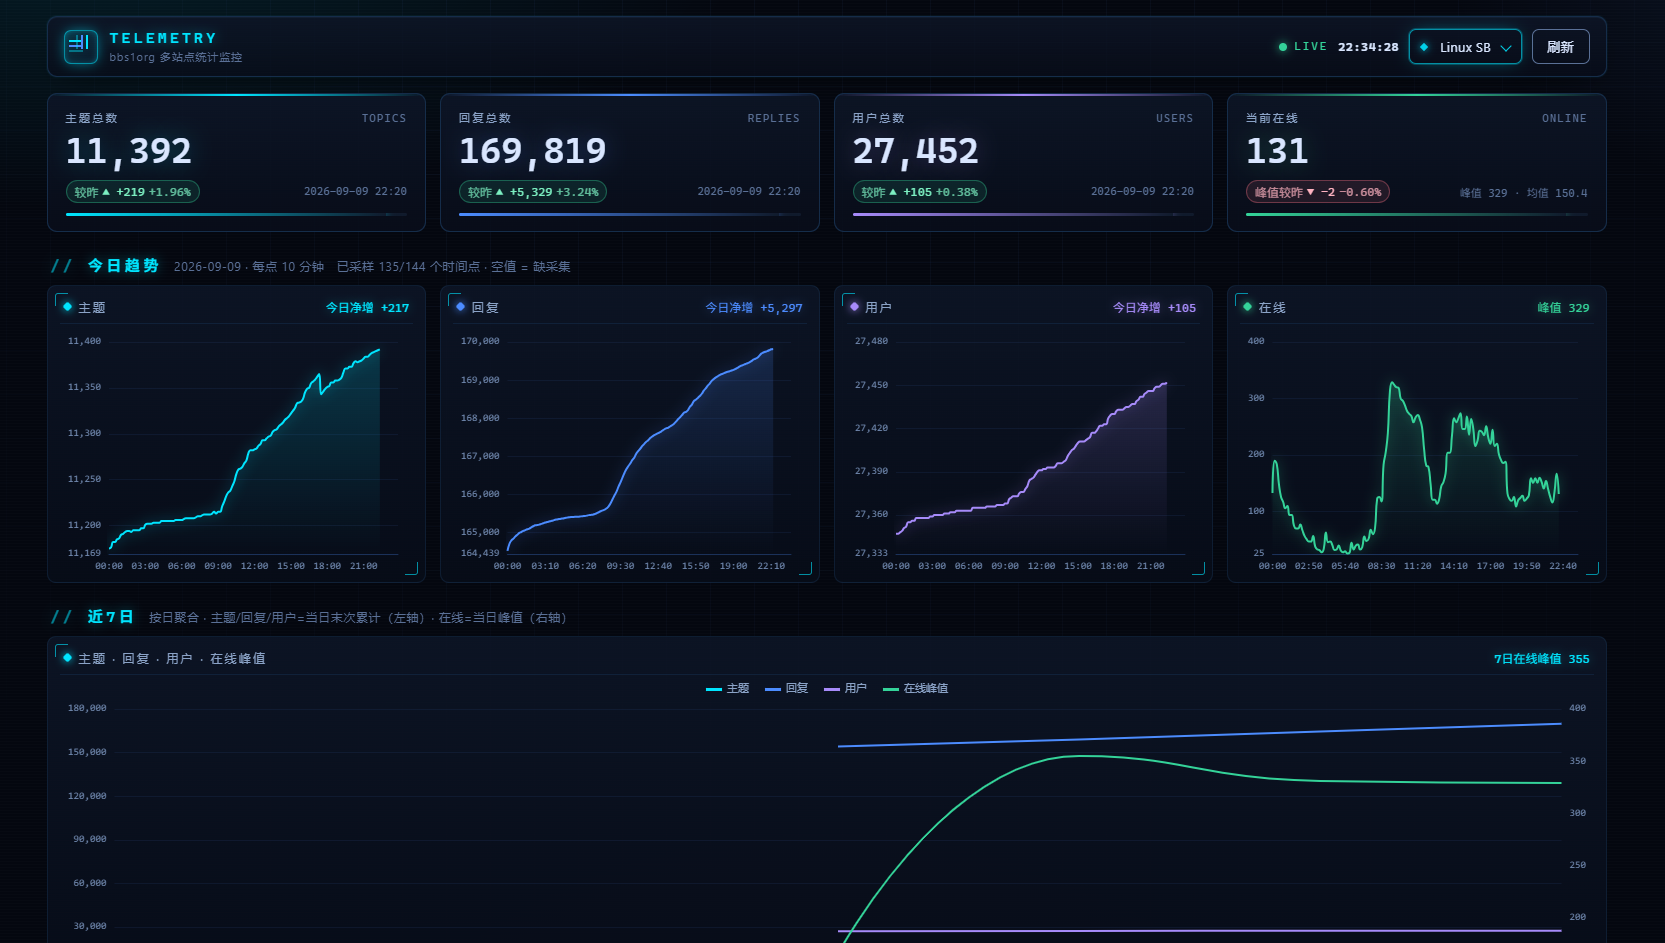Select the 主题总数 TOPICS stat card
This screenshot has width=1665, height=943.
236,163
